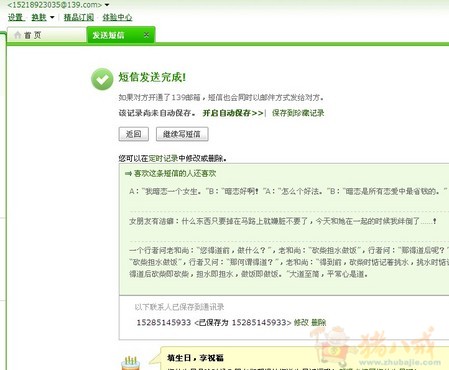The image size is (449, 370).
Task: Open the 定时记录 link
Action: point(163,158)
